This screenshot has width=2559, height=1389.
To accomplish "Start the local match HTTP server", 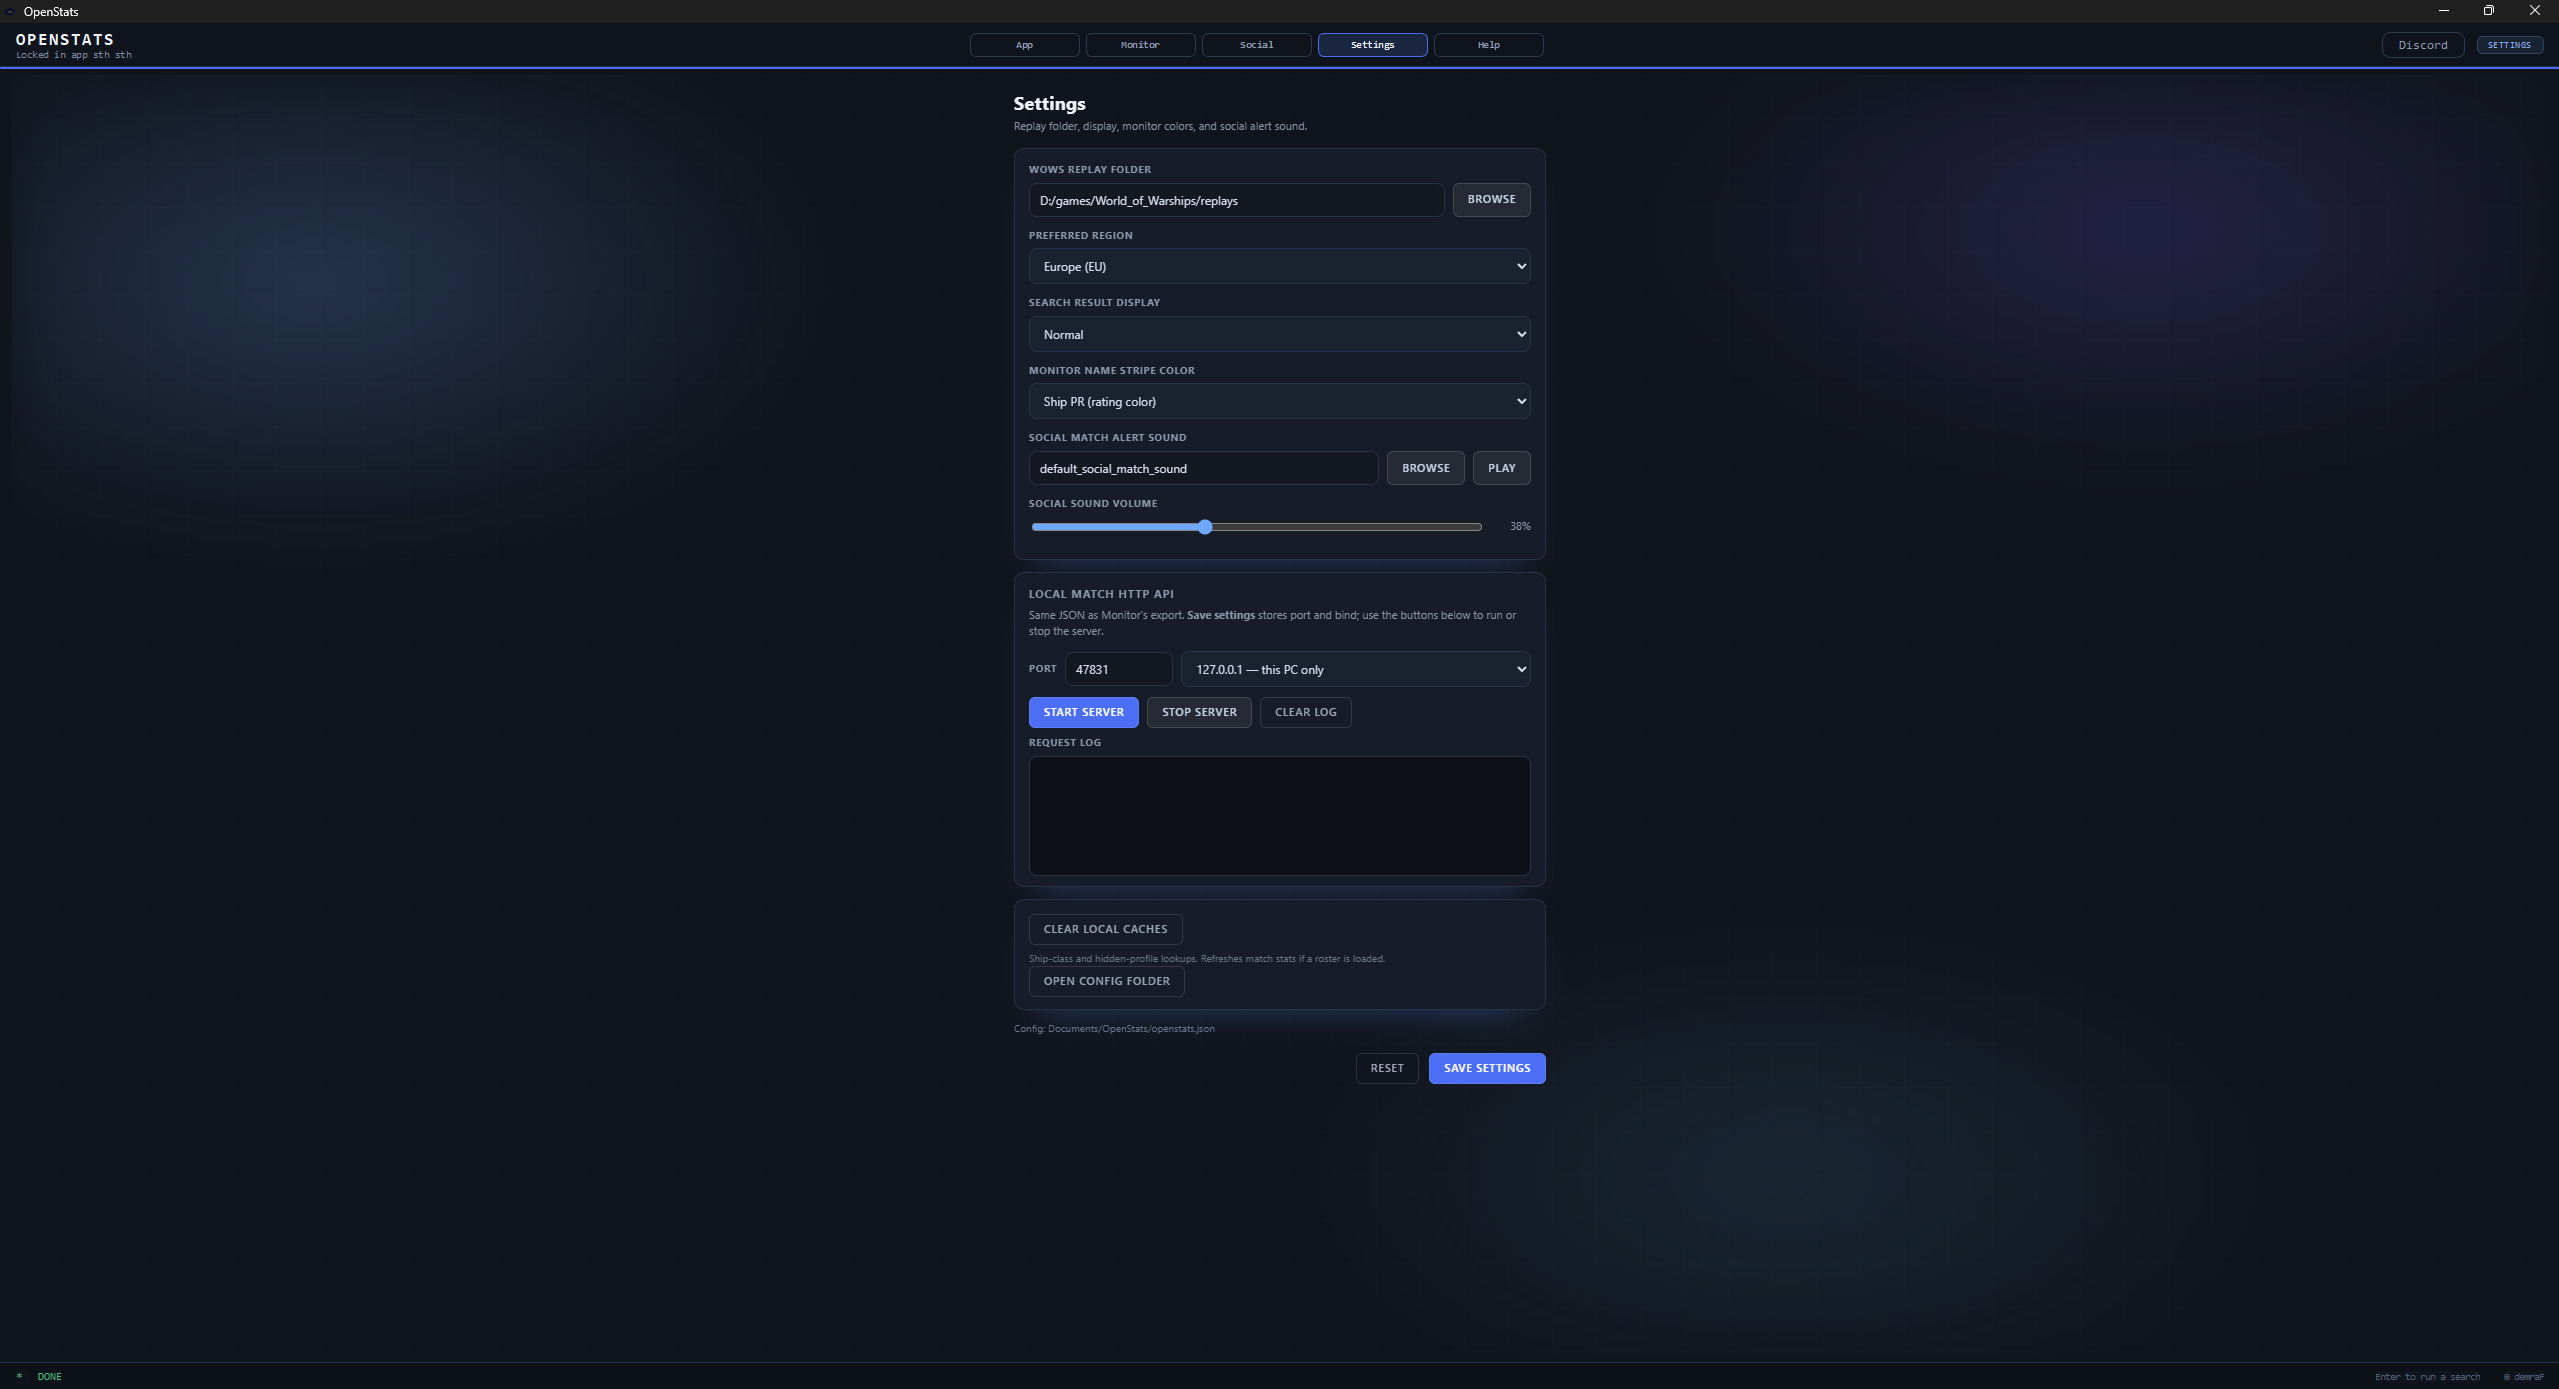I will pos(1082,712).
